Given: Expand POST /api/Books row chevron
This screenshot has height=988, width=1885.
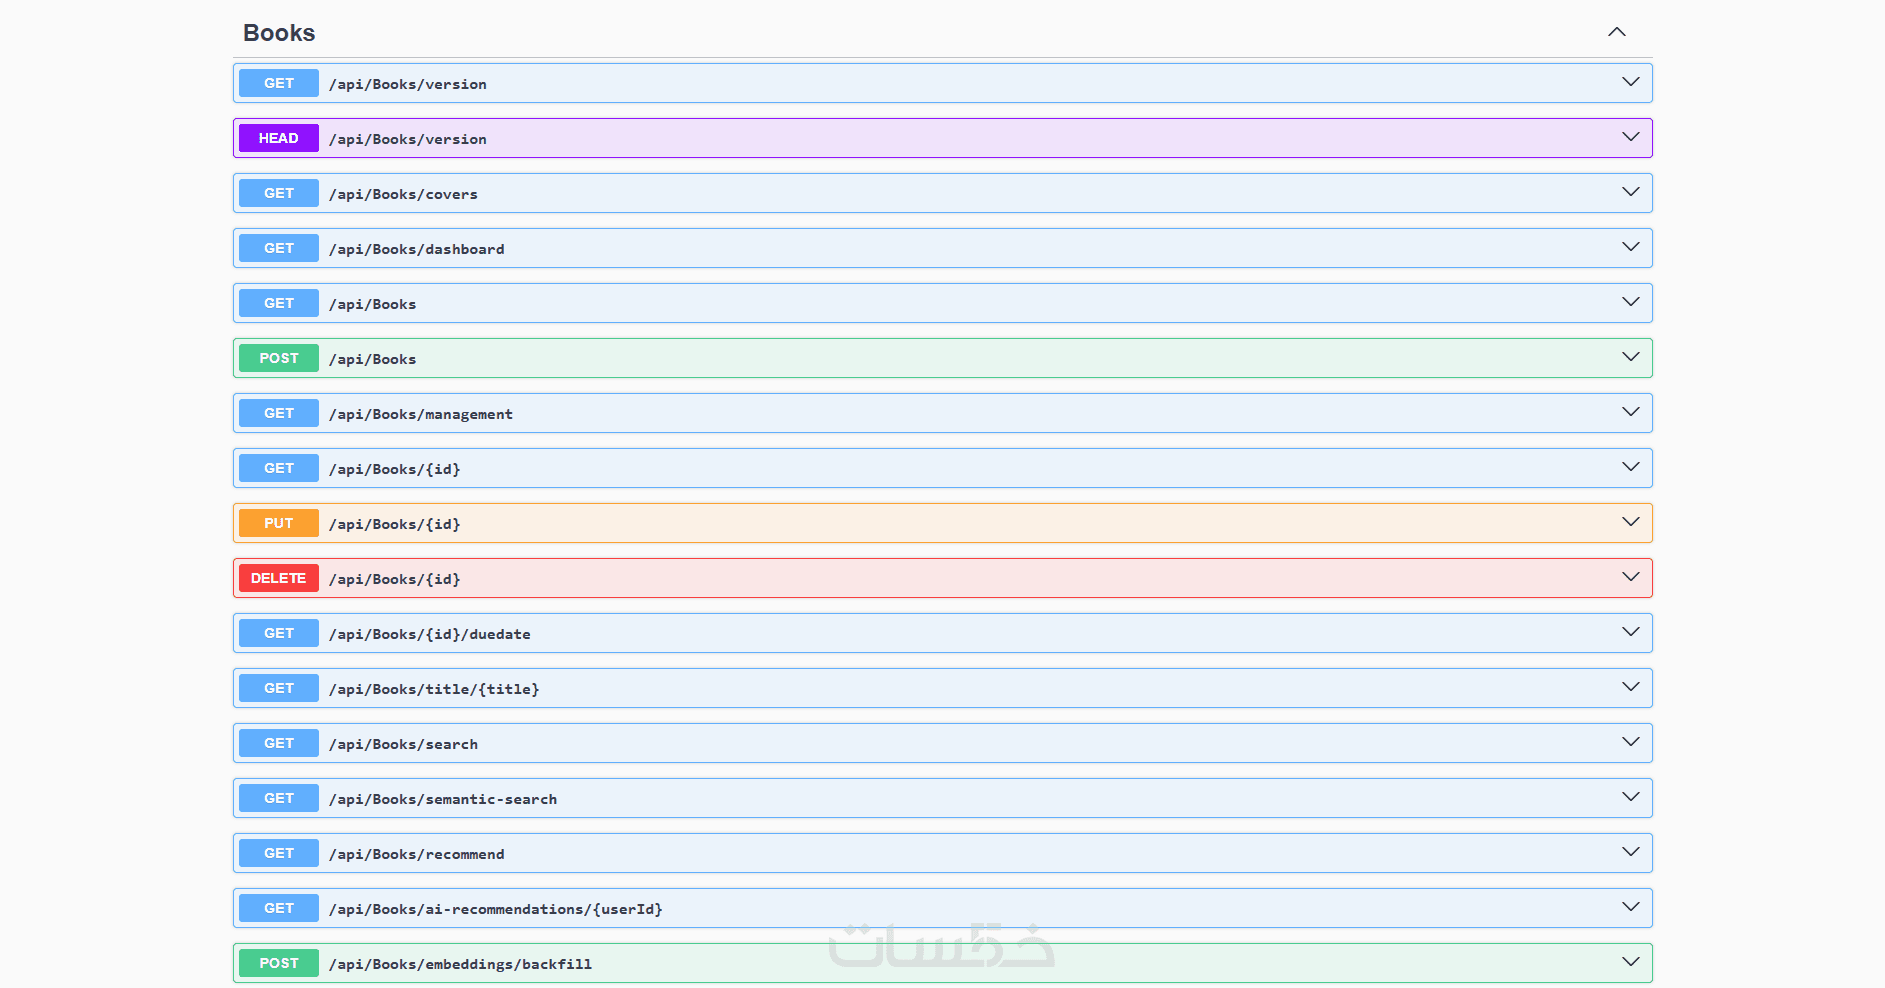Looking at the screenshot, I should pos(1631,357).
